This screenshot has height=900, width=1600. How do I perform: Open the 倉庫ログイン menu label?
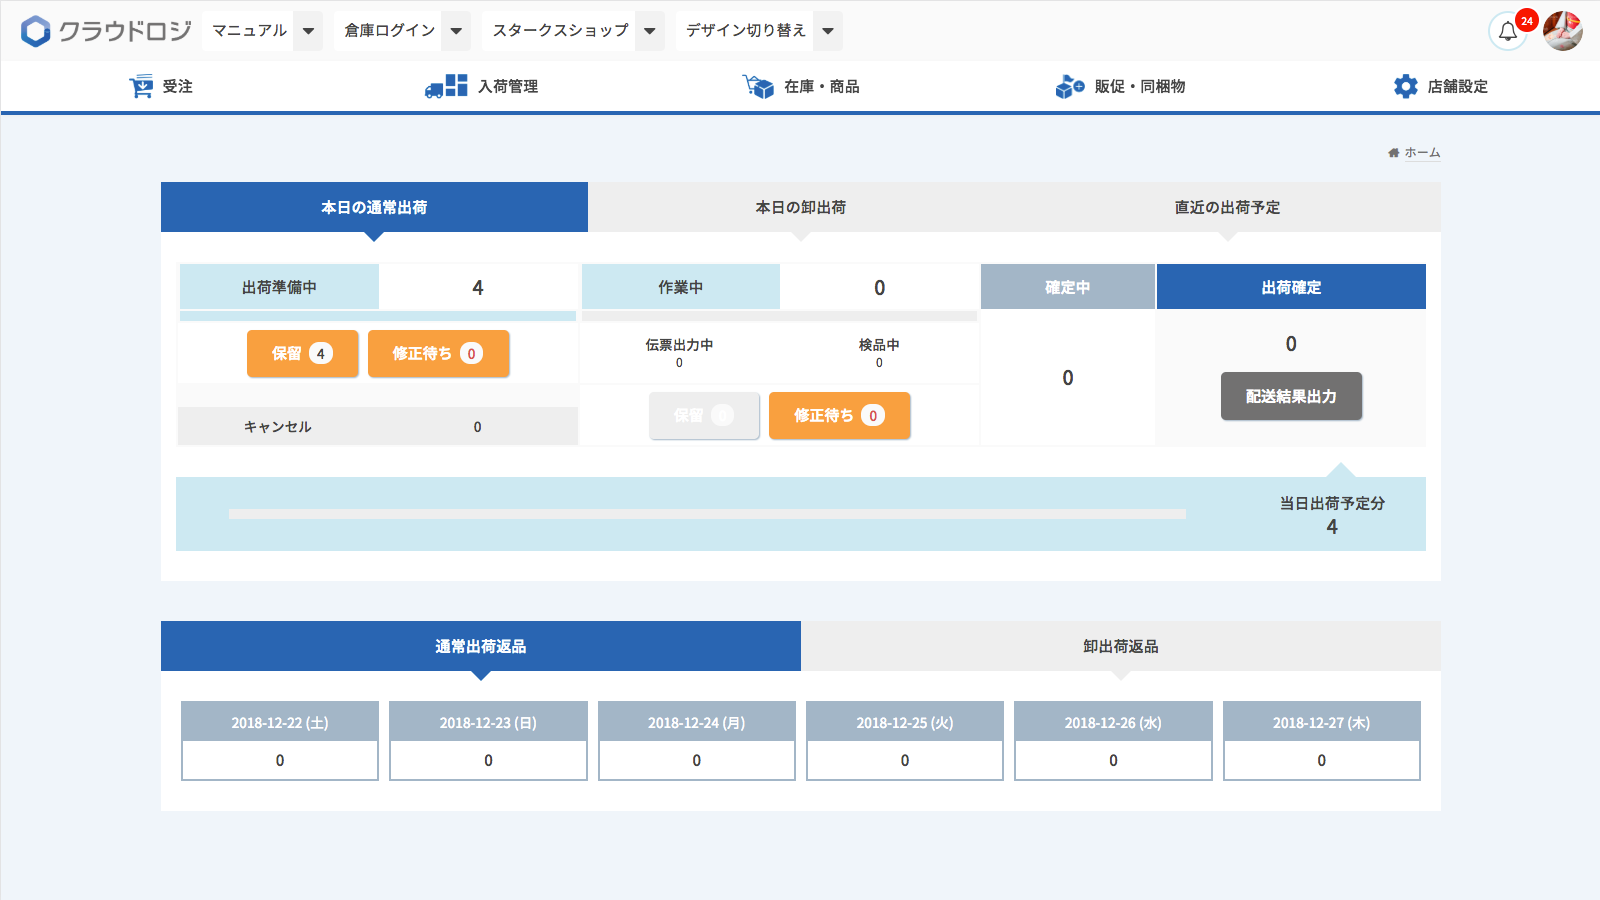pos(389,31)
